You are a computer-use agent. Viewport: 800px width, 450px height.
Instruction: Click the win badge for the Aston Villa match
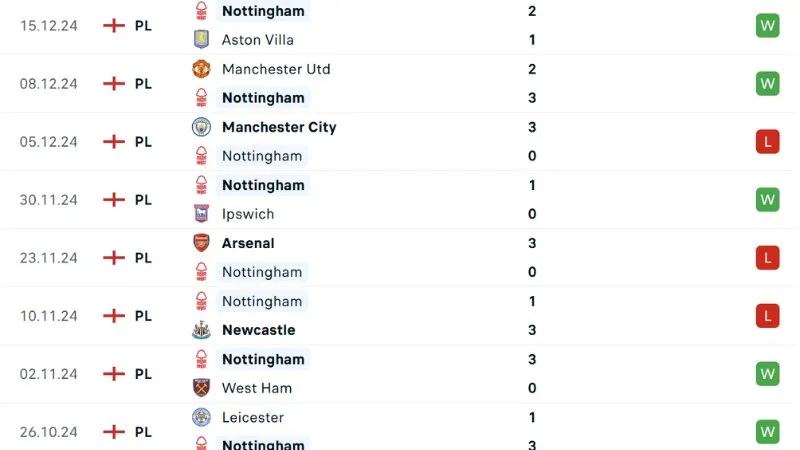[767, 26]
